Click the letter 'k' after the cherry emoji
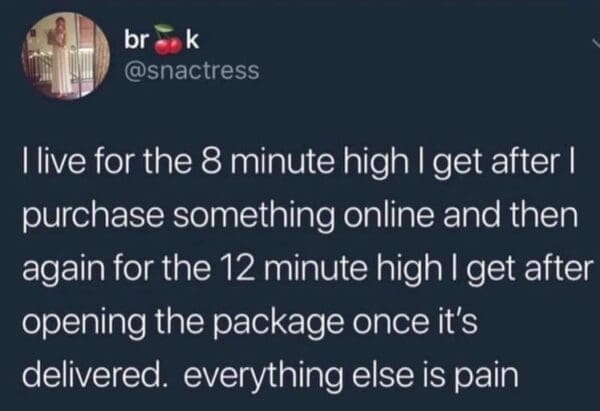The height and width of the screenshot is (411, 600). 192,40
